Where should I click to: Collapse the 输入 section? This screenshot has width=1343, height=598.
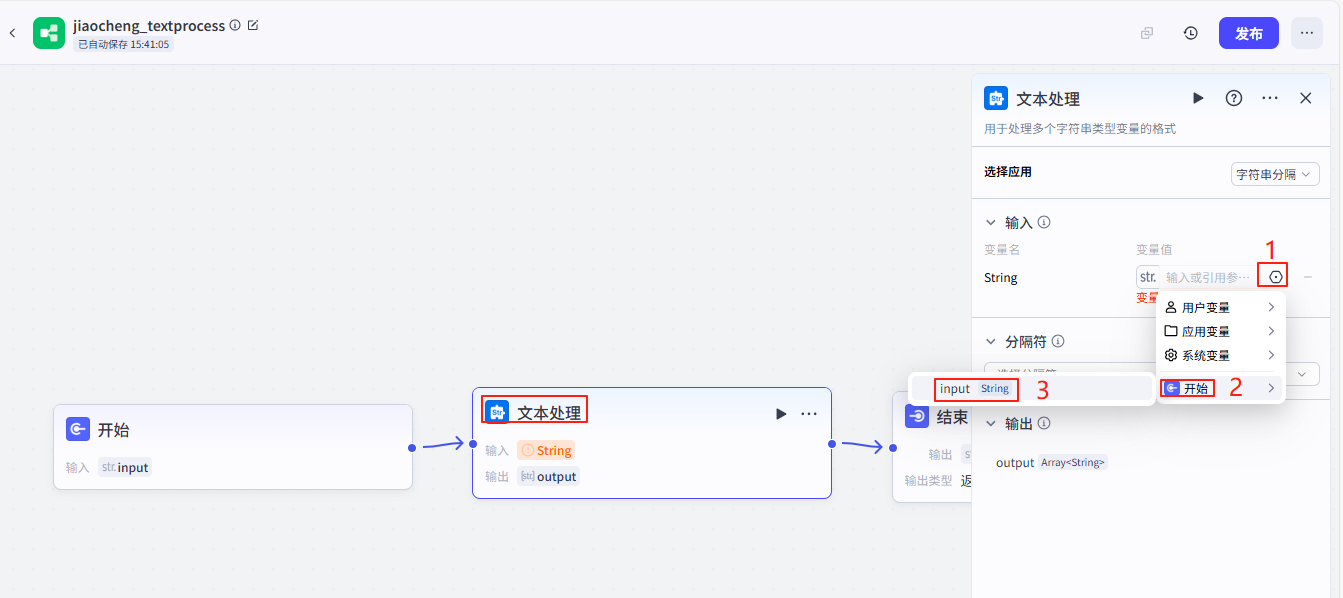(991, 222)
